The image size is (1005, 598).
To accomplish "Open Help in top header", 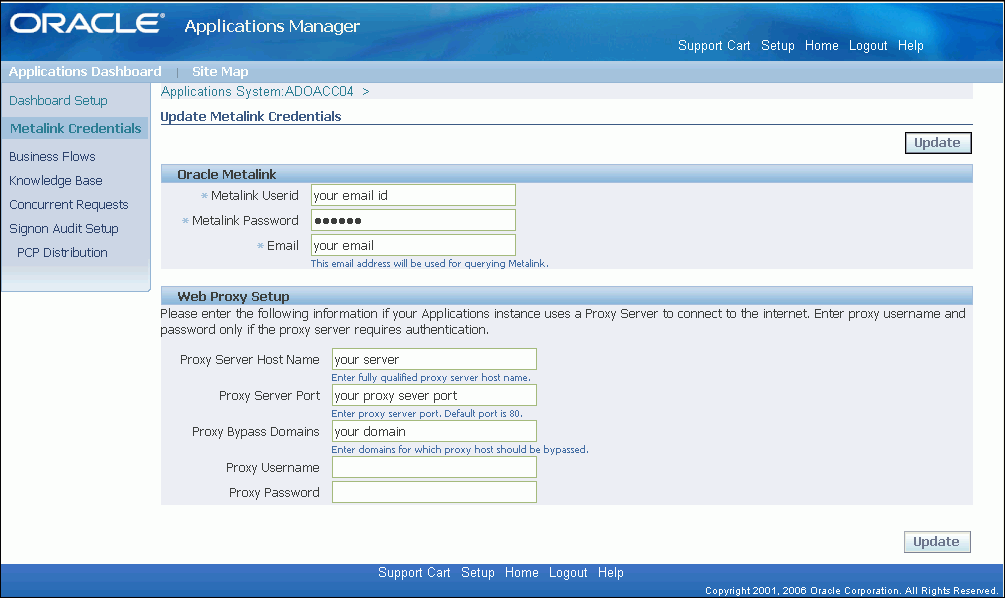I will (910, 46).
